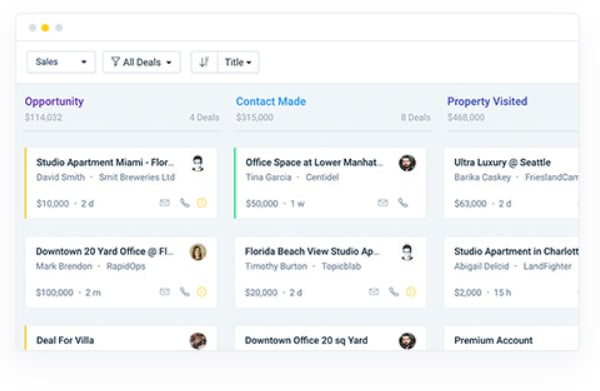Screen dimensions: 600x391
Task: Click the $2,000 deal amount
Action: tap(468, 293)
